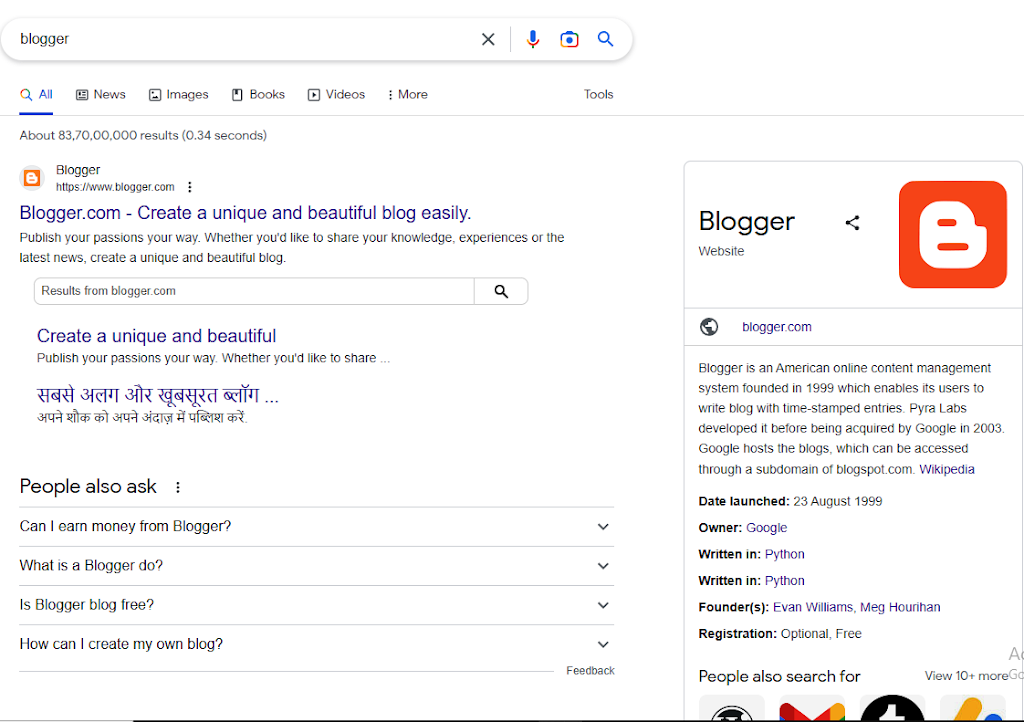The height and width of the screenshot is (722, 1024).
Task: Open the Blogger.com main result title link
Action: tap(246, 213)
